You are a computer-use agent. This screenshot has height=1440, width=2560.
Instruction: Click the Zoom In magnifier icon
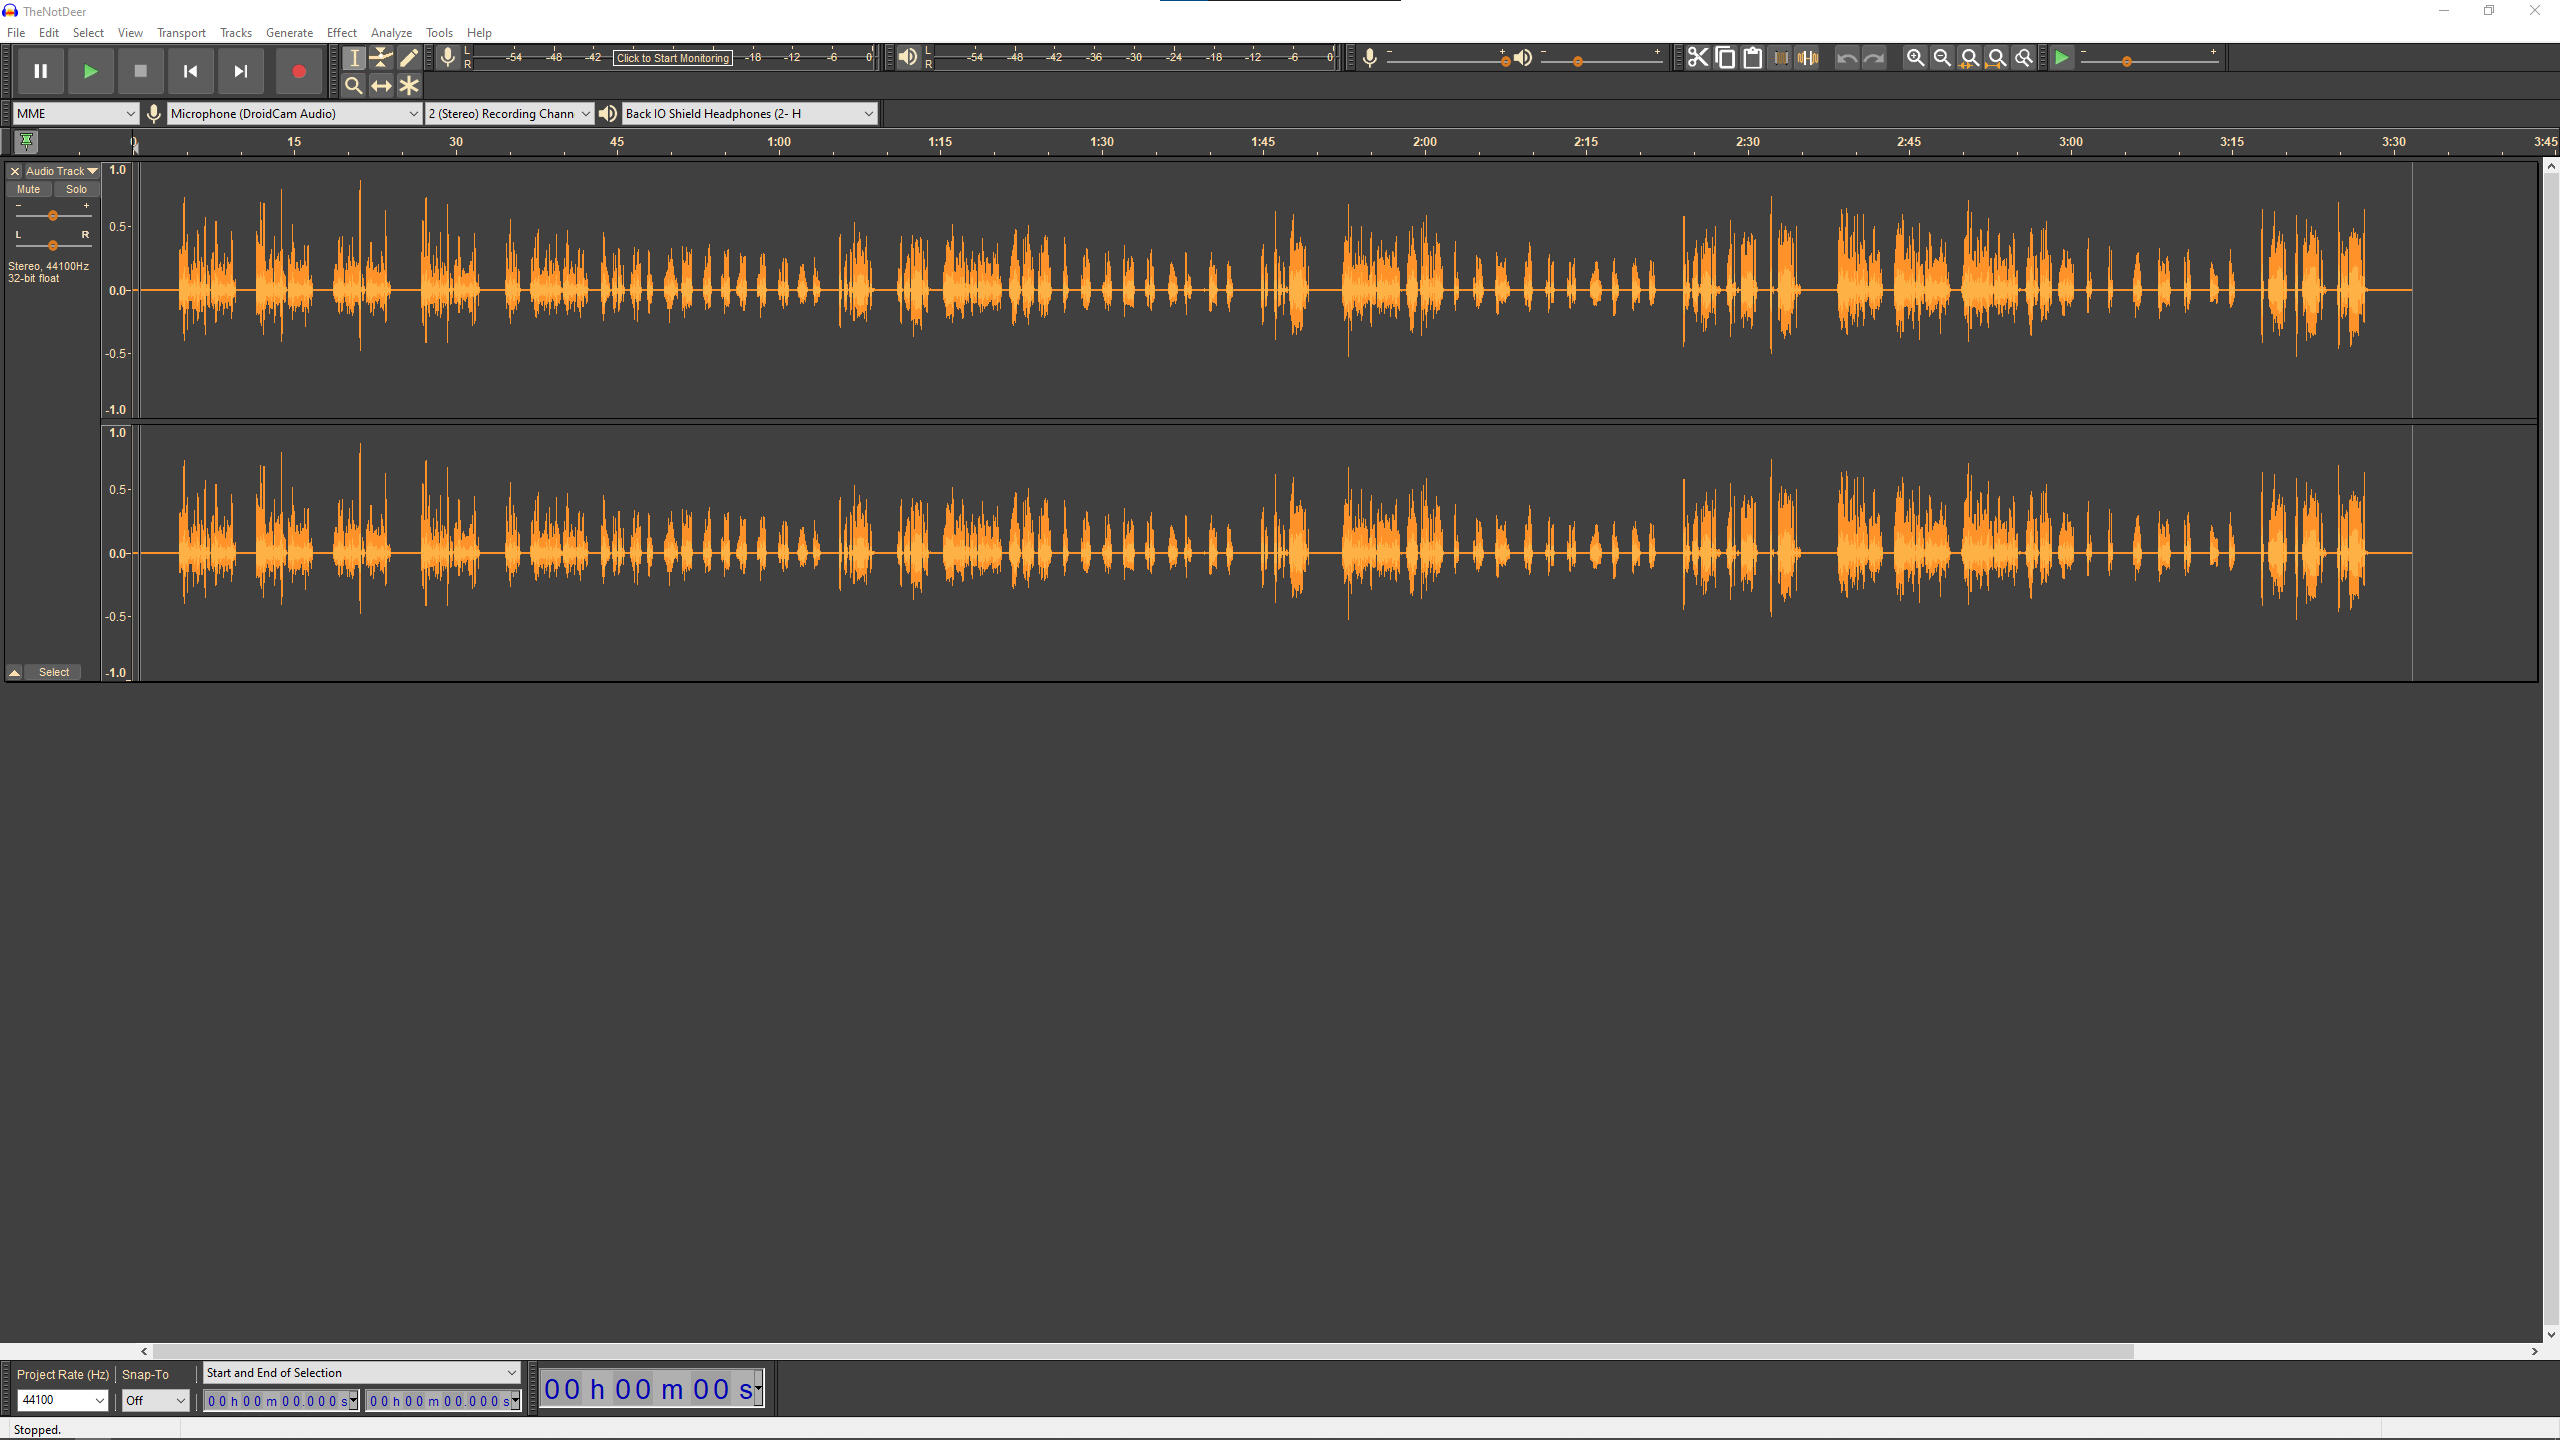coord(1914,58)
